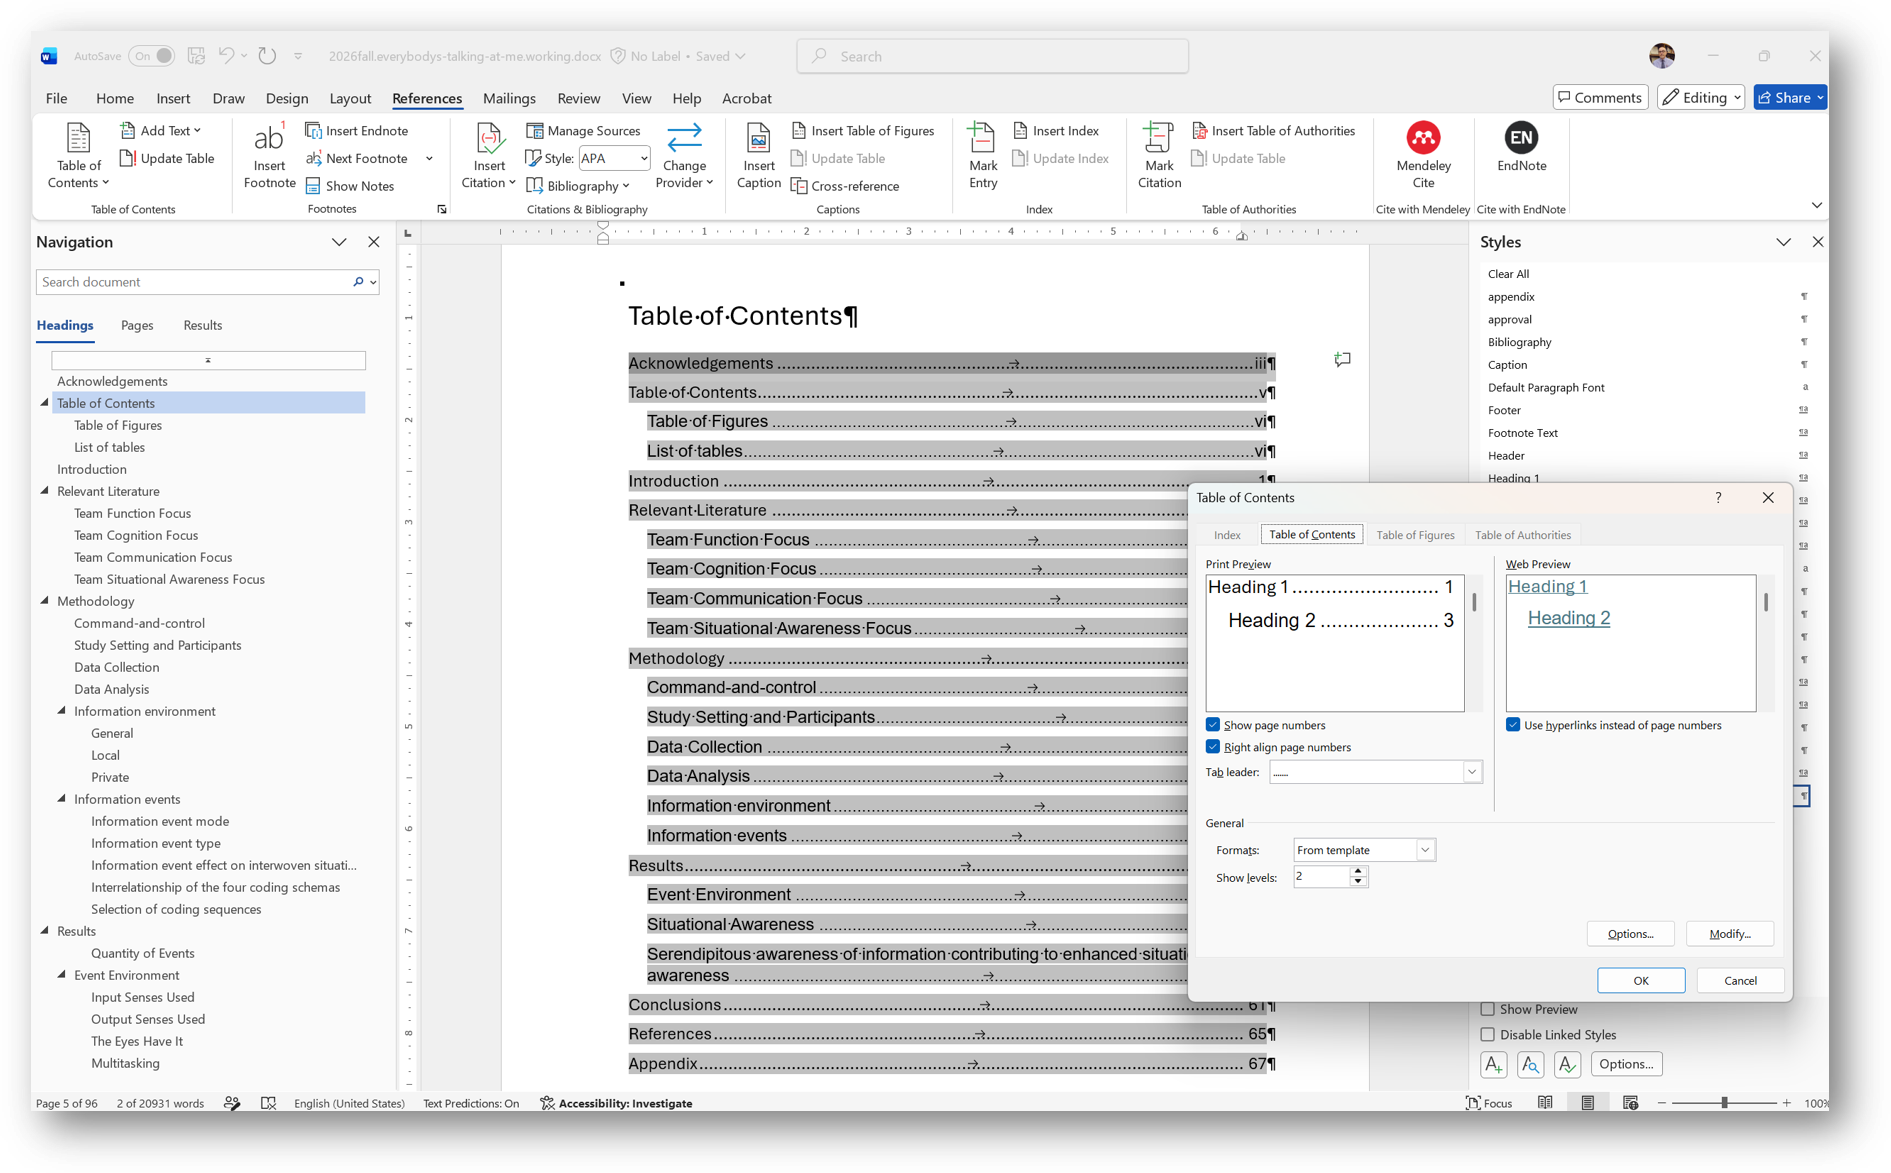Open Insert Citation

[x=488, y=155]
